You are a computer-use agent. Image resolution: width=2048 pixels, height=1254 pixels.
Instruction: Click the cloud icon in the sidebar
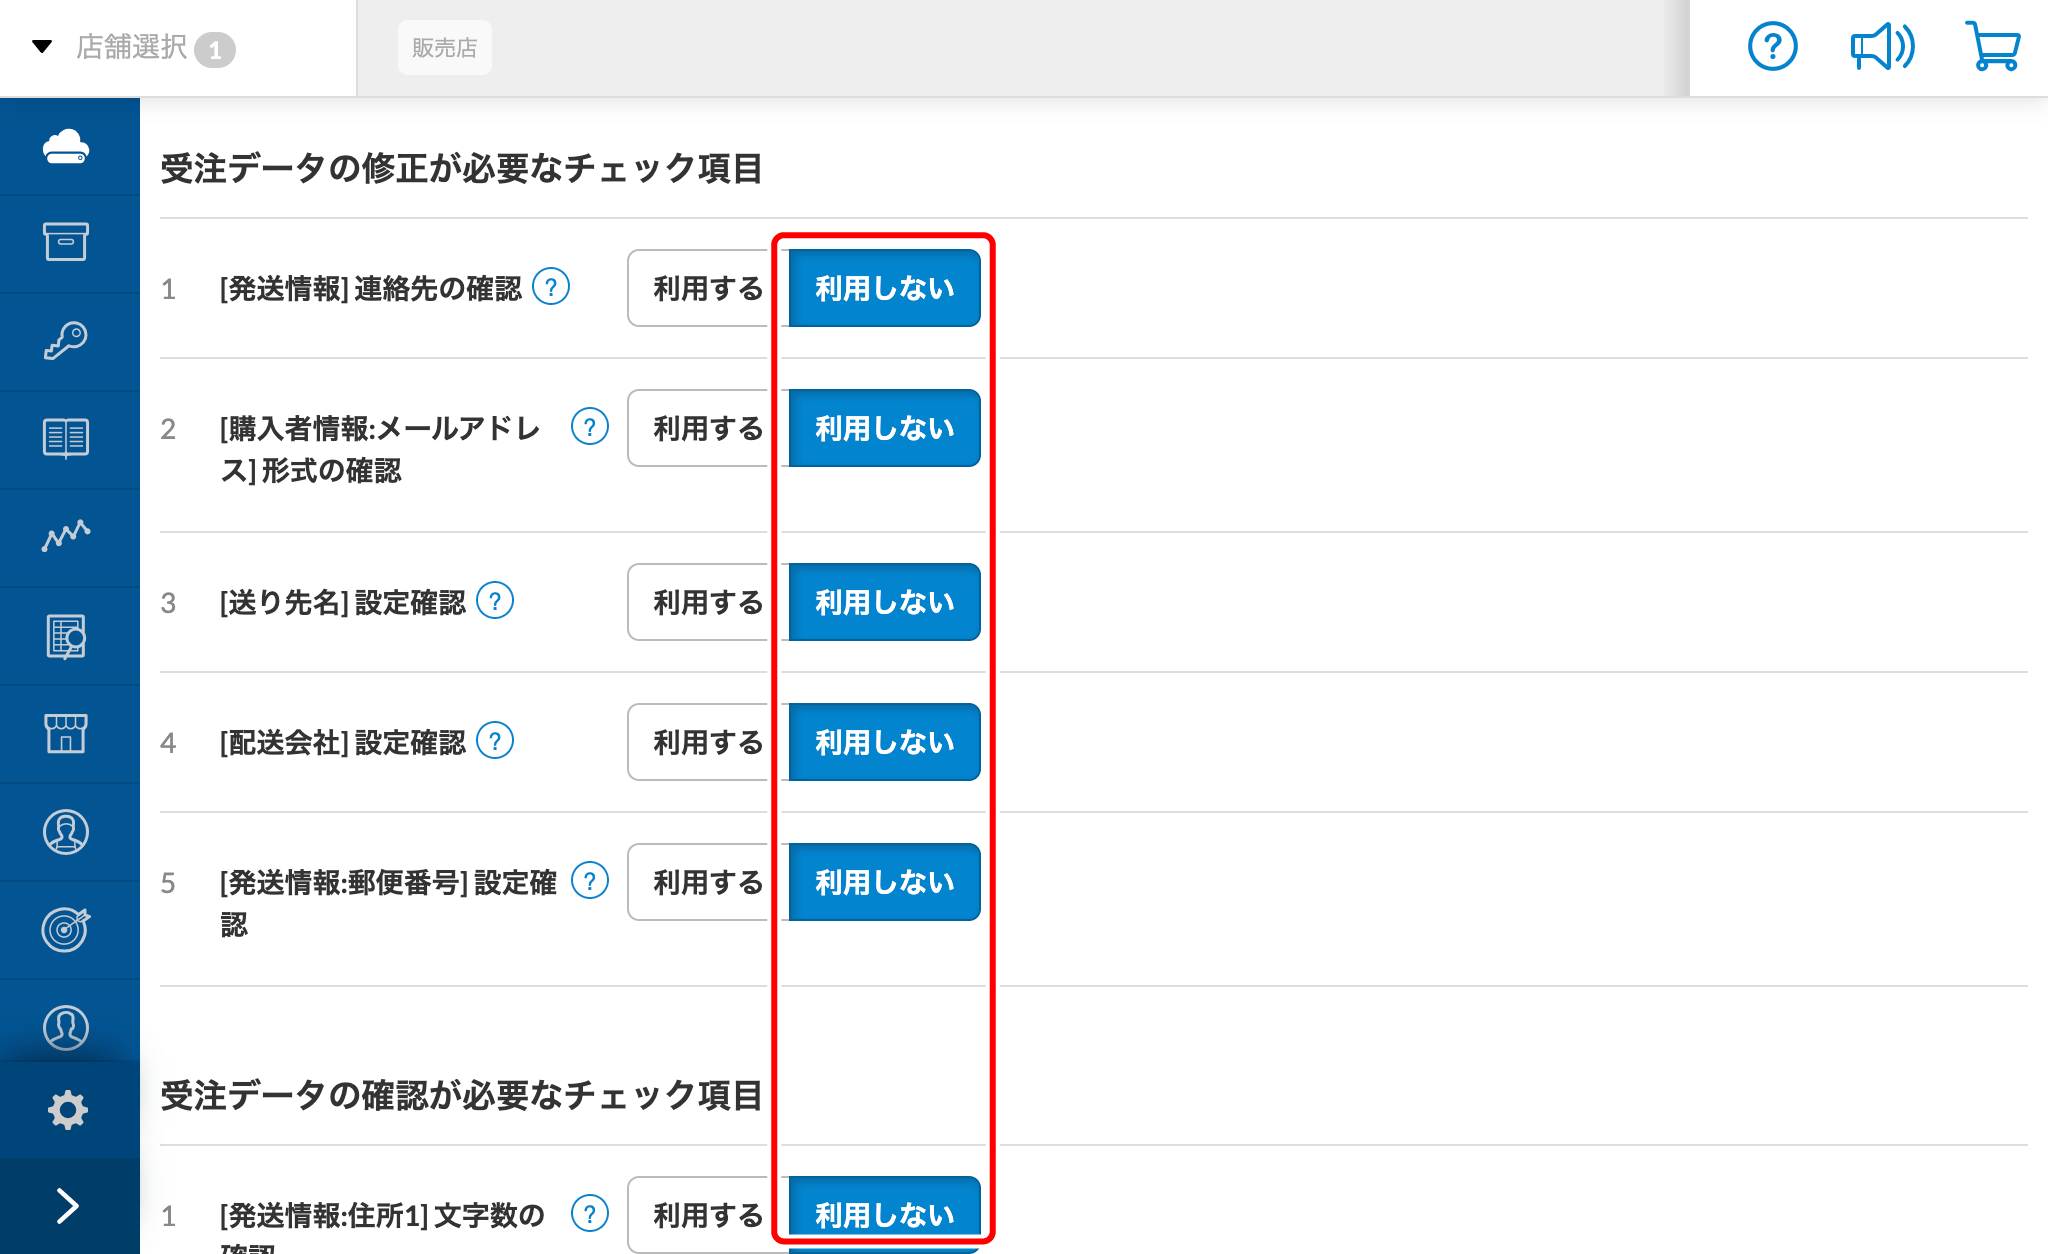coord(66,146)
